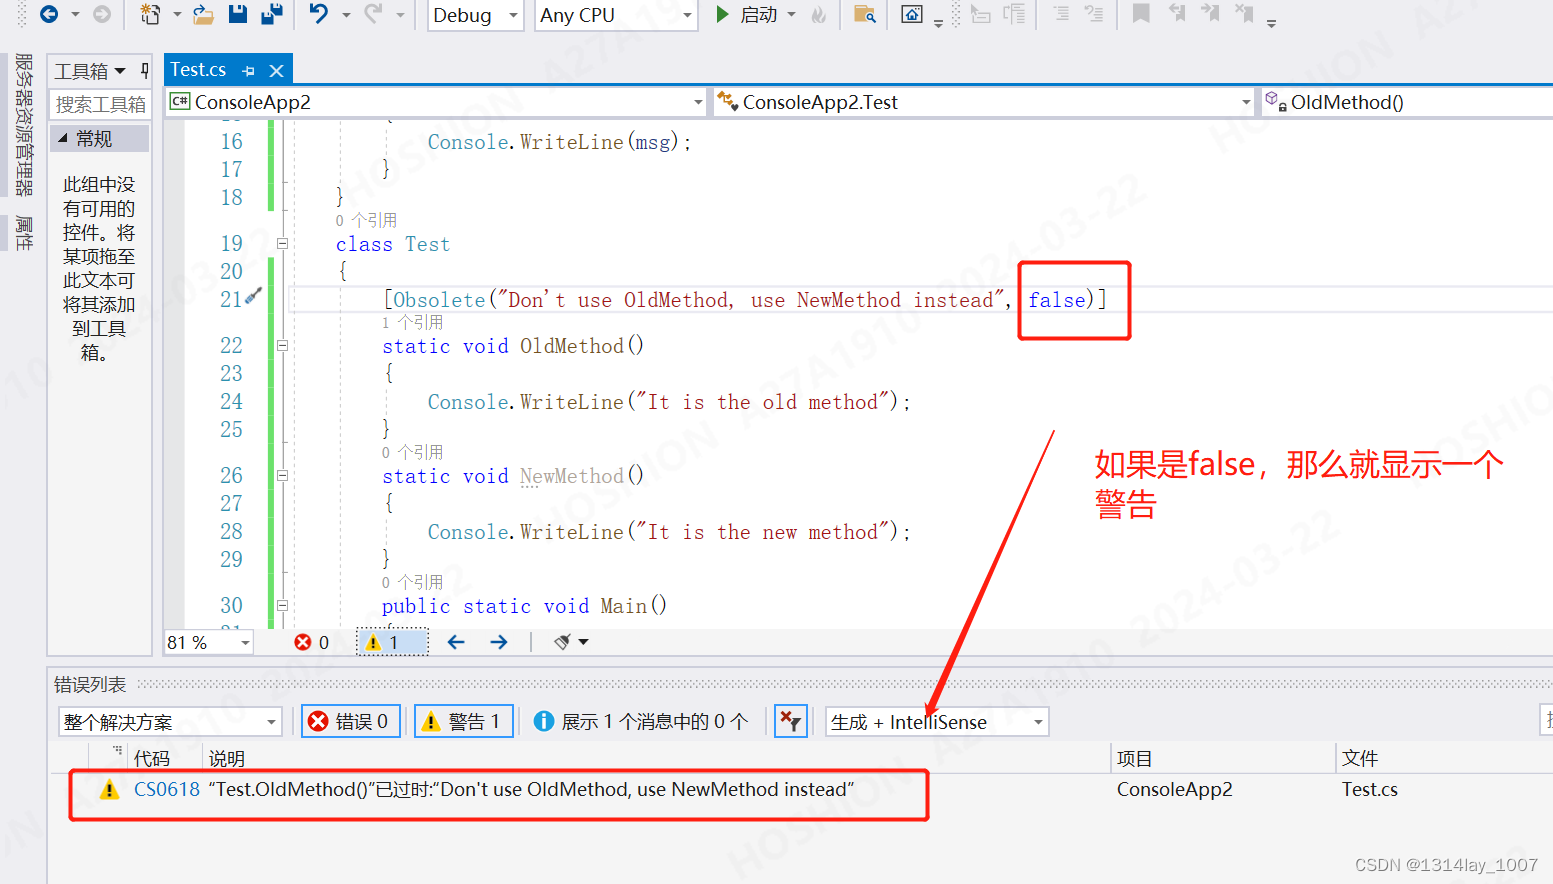This screenshot has height=884, width=1553.
Task: Collapse the OldMethod outline at line 22
Action: 282,345
